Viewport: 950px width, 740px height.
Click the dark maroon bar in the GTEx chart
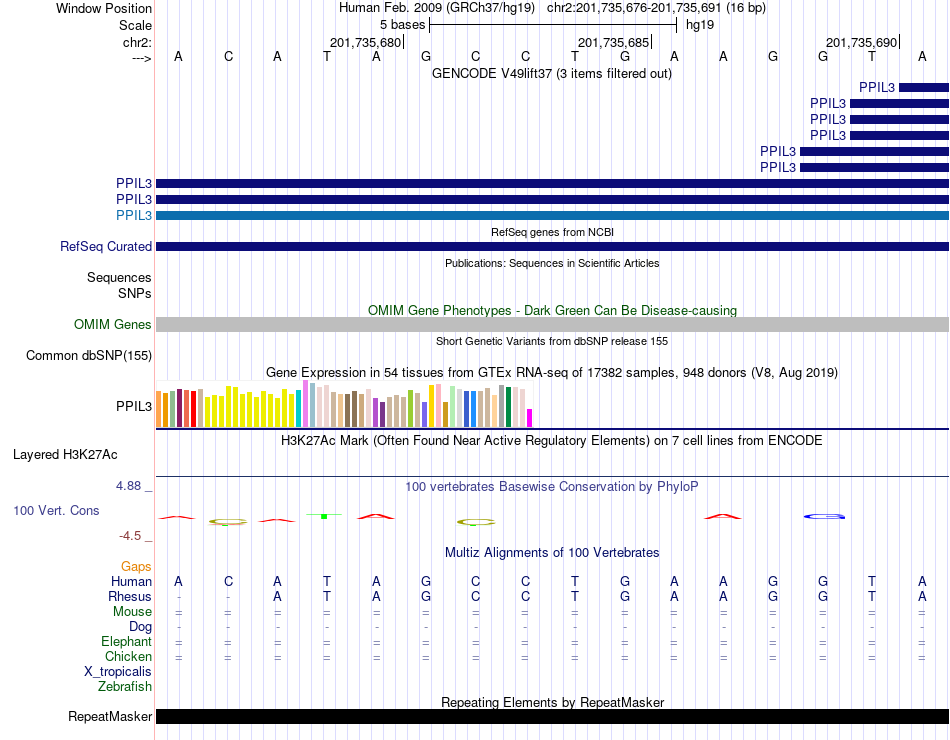point(179,408)
